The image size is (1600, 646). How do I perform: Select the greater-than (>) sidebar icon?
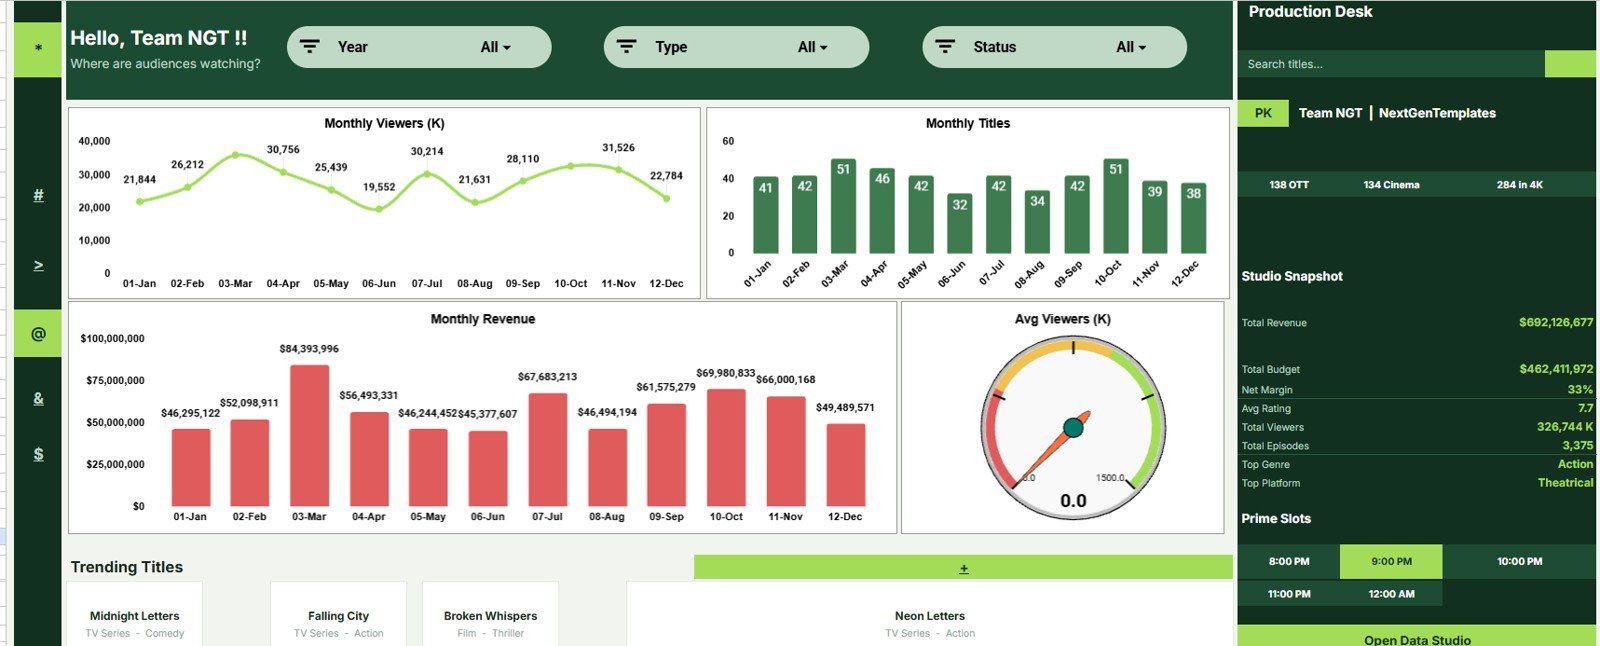(38, 265)
